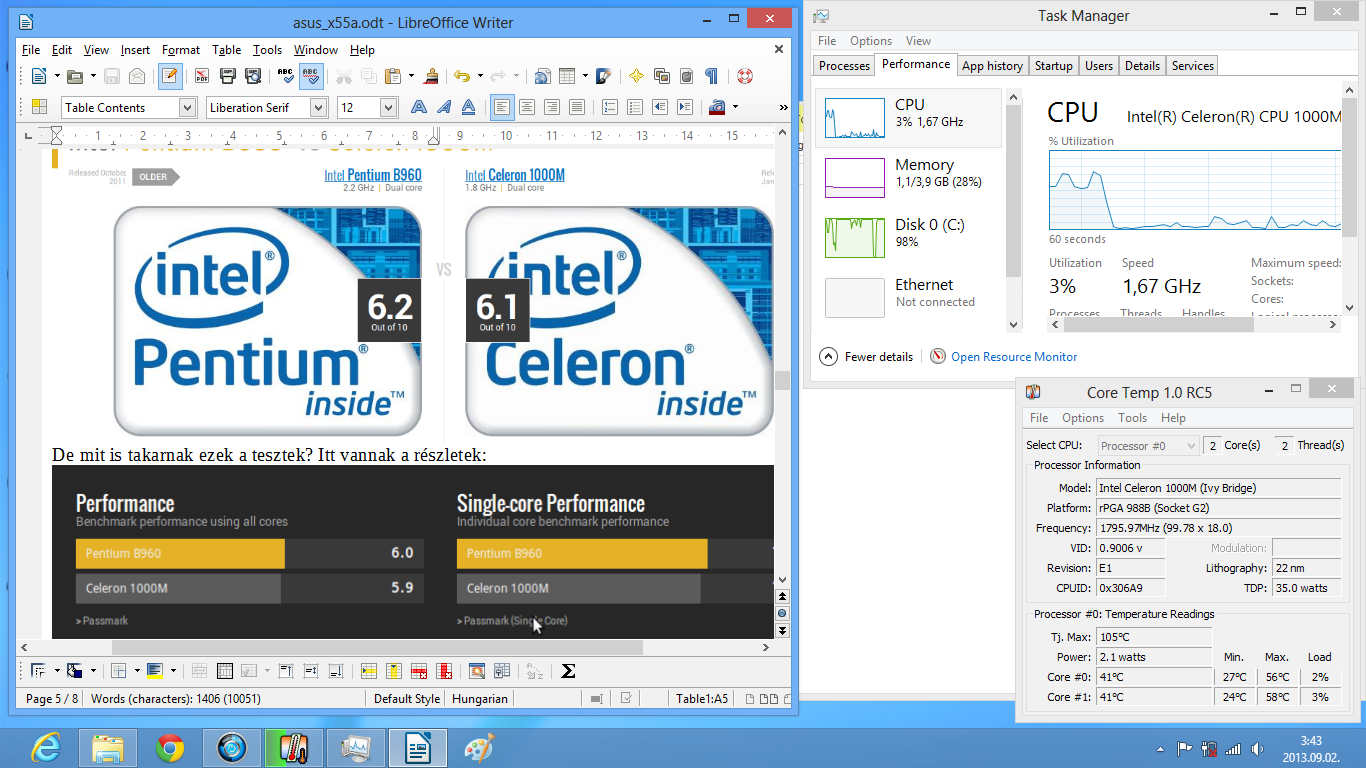
Task: Click Delete Row icon in table toolbar
Action: pyautogui.click(x=418, y=671)
